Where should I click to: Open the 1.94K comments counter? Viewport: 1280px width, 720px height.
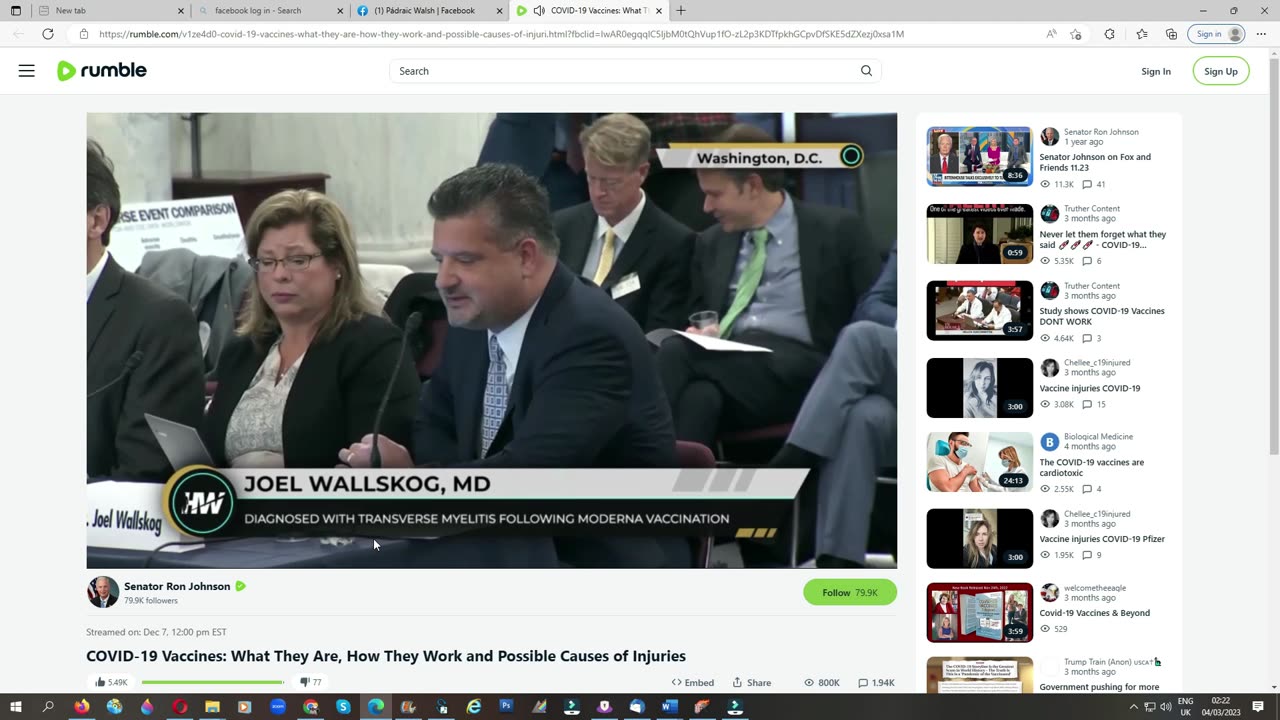[x=876, y=683]
